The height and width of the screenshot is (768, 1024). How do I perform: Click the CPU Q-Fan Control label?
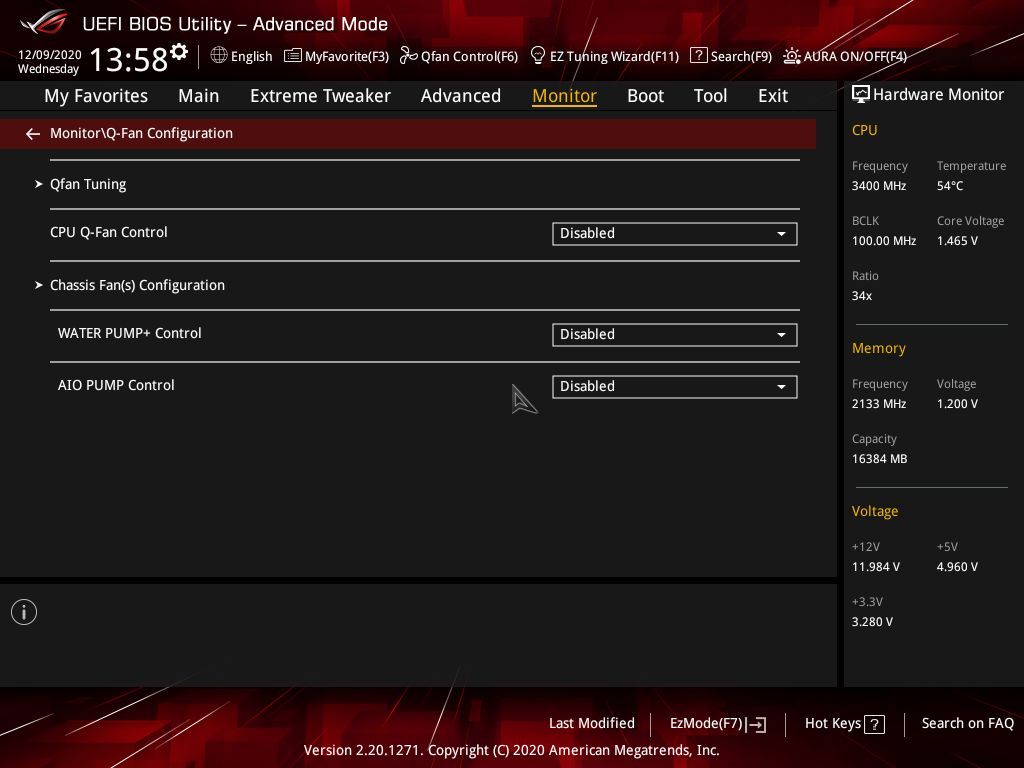108,232
